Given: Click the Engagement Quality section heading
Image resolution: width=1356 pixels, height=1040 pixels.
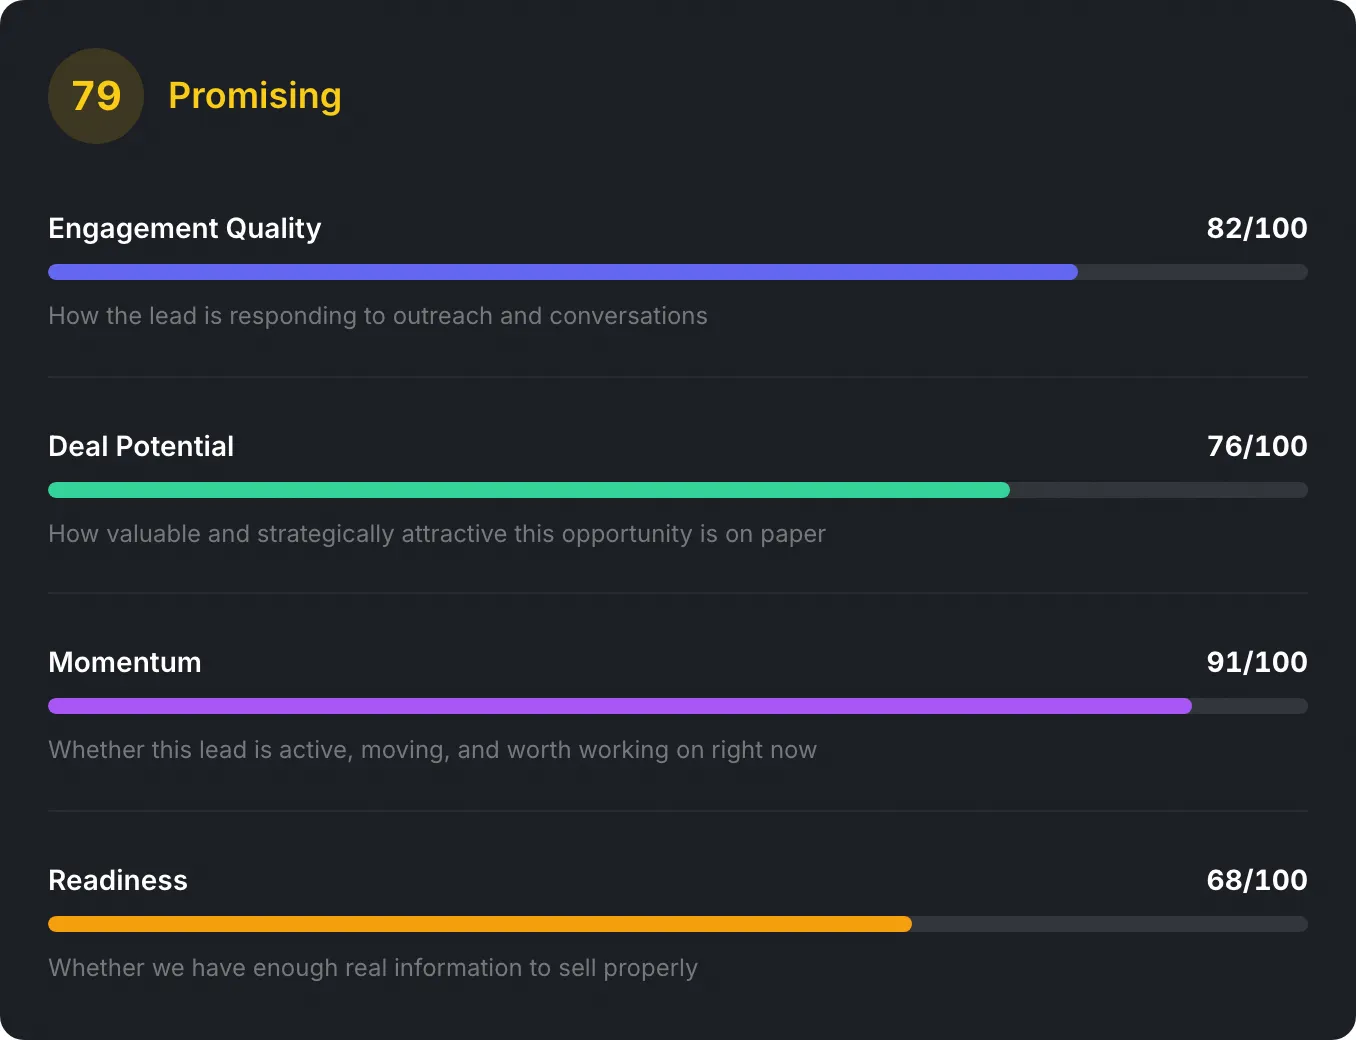Looking at the screenshot, I should [x=184, y=228].
